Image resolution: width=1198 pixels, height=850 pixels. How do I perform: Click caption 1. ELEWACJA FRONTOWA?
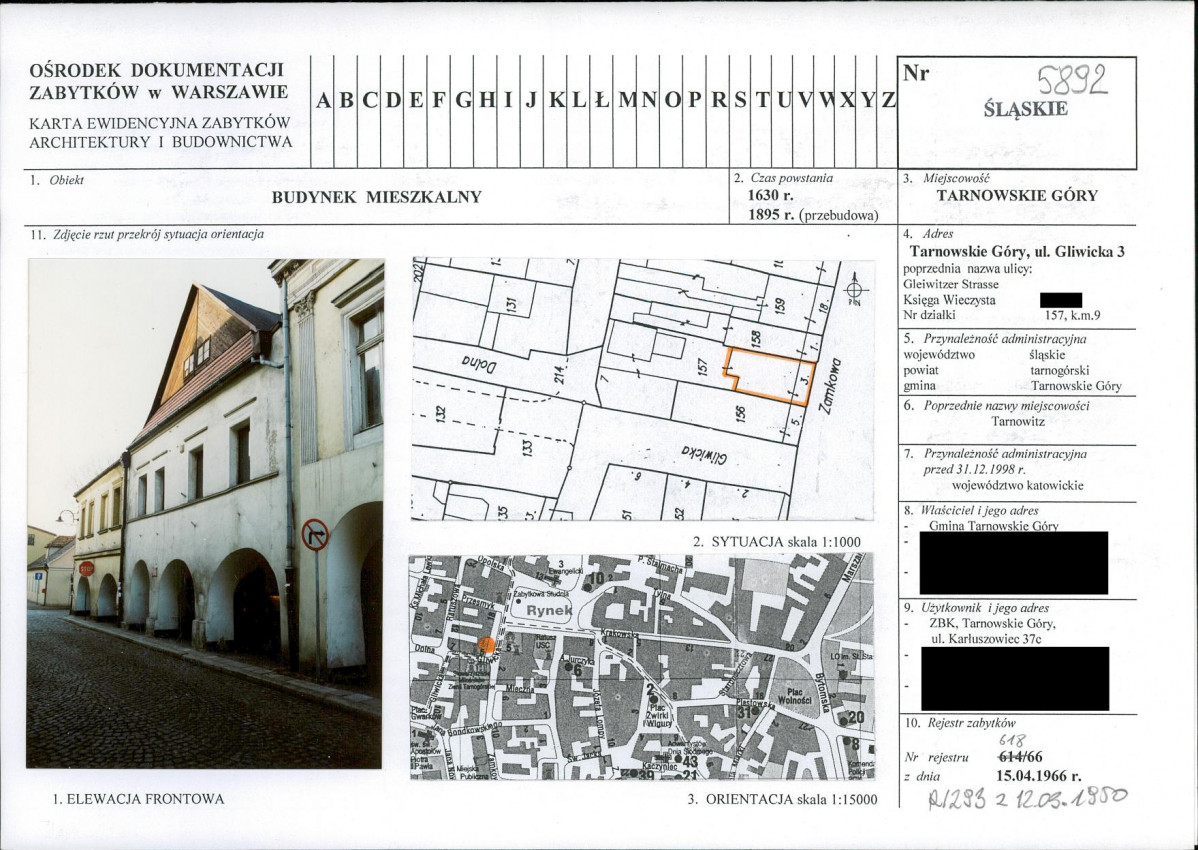click(x=138, y=800)
